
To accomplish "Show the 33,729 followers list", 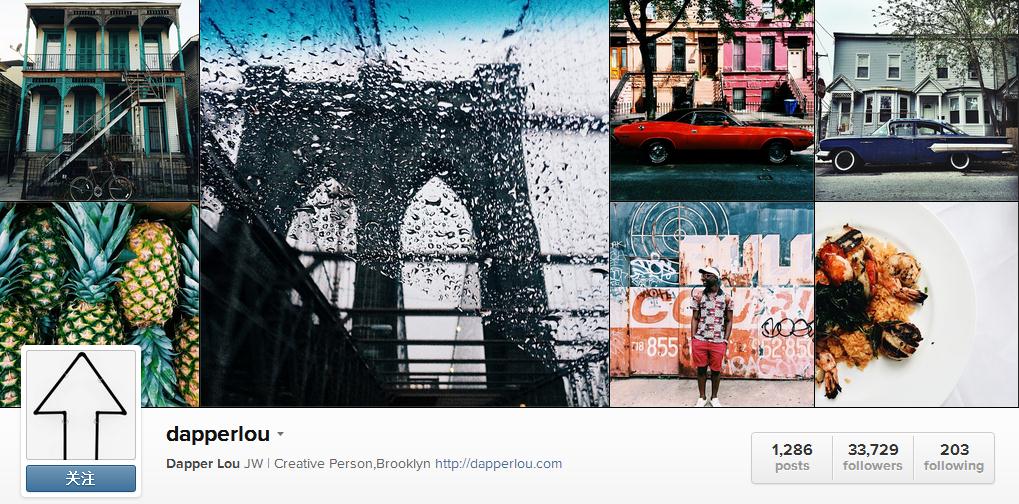I will [873, 457].
